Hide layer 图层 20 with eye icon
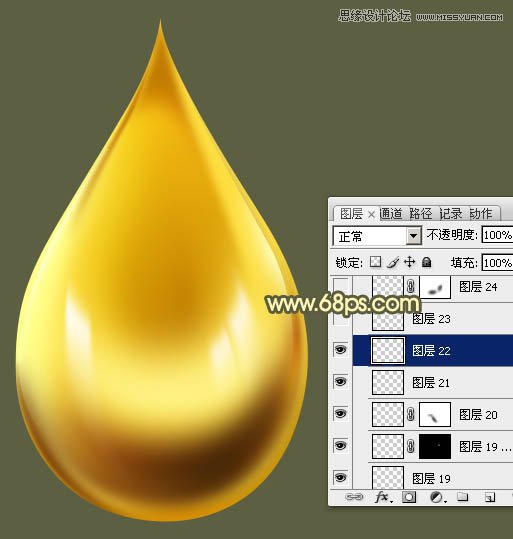 click(x=341, y=414)
